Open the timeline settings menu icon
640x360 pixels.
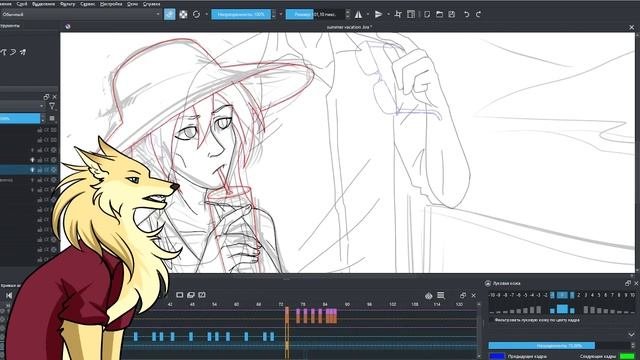click(x=441, y=295)
